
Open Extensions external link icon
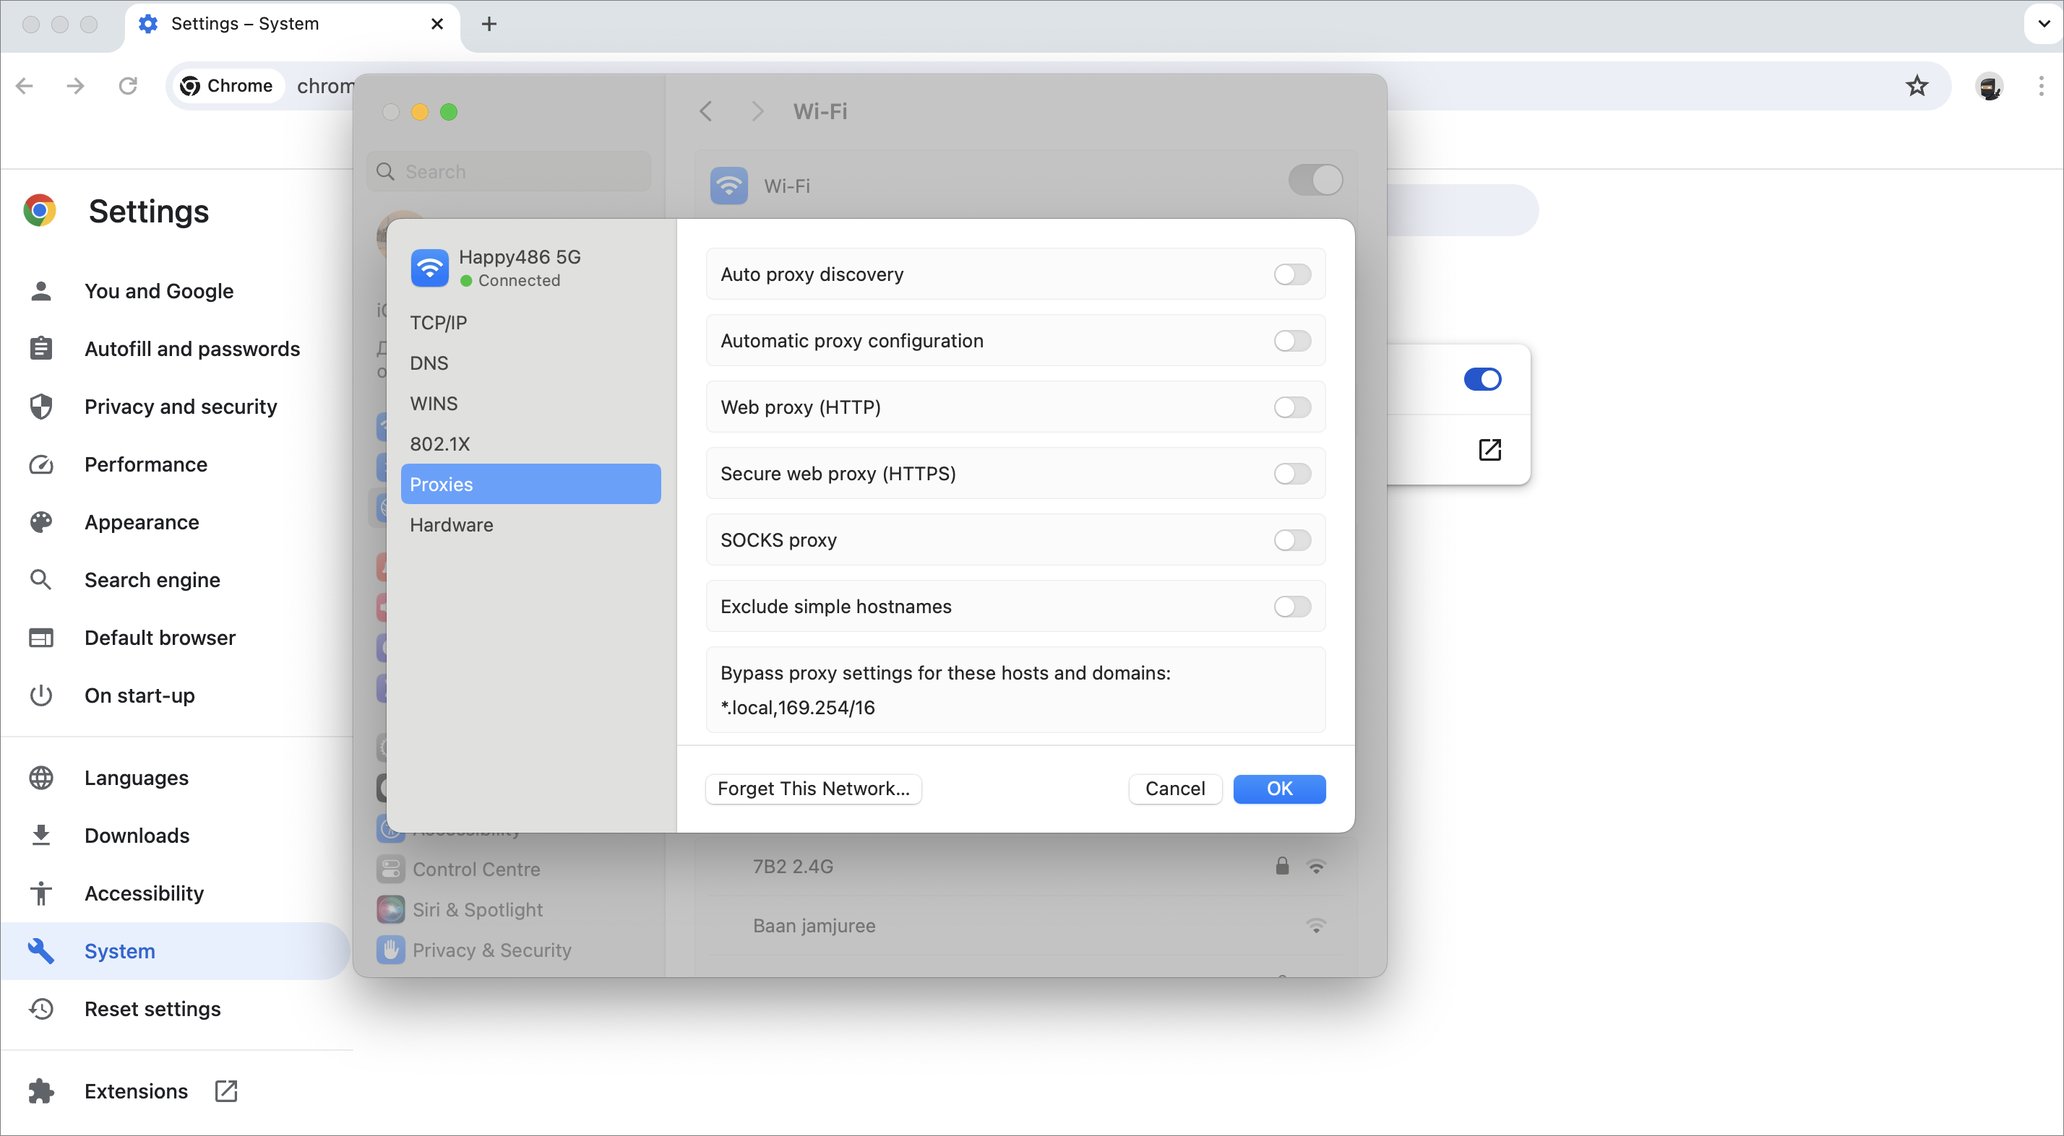pyautogui.click(x=226, y=1091)
